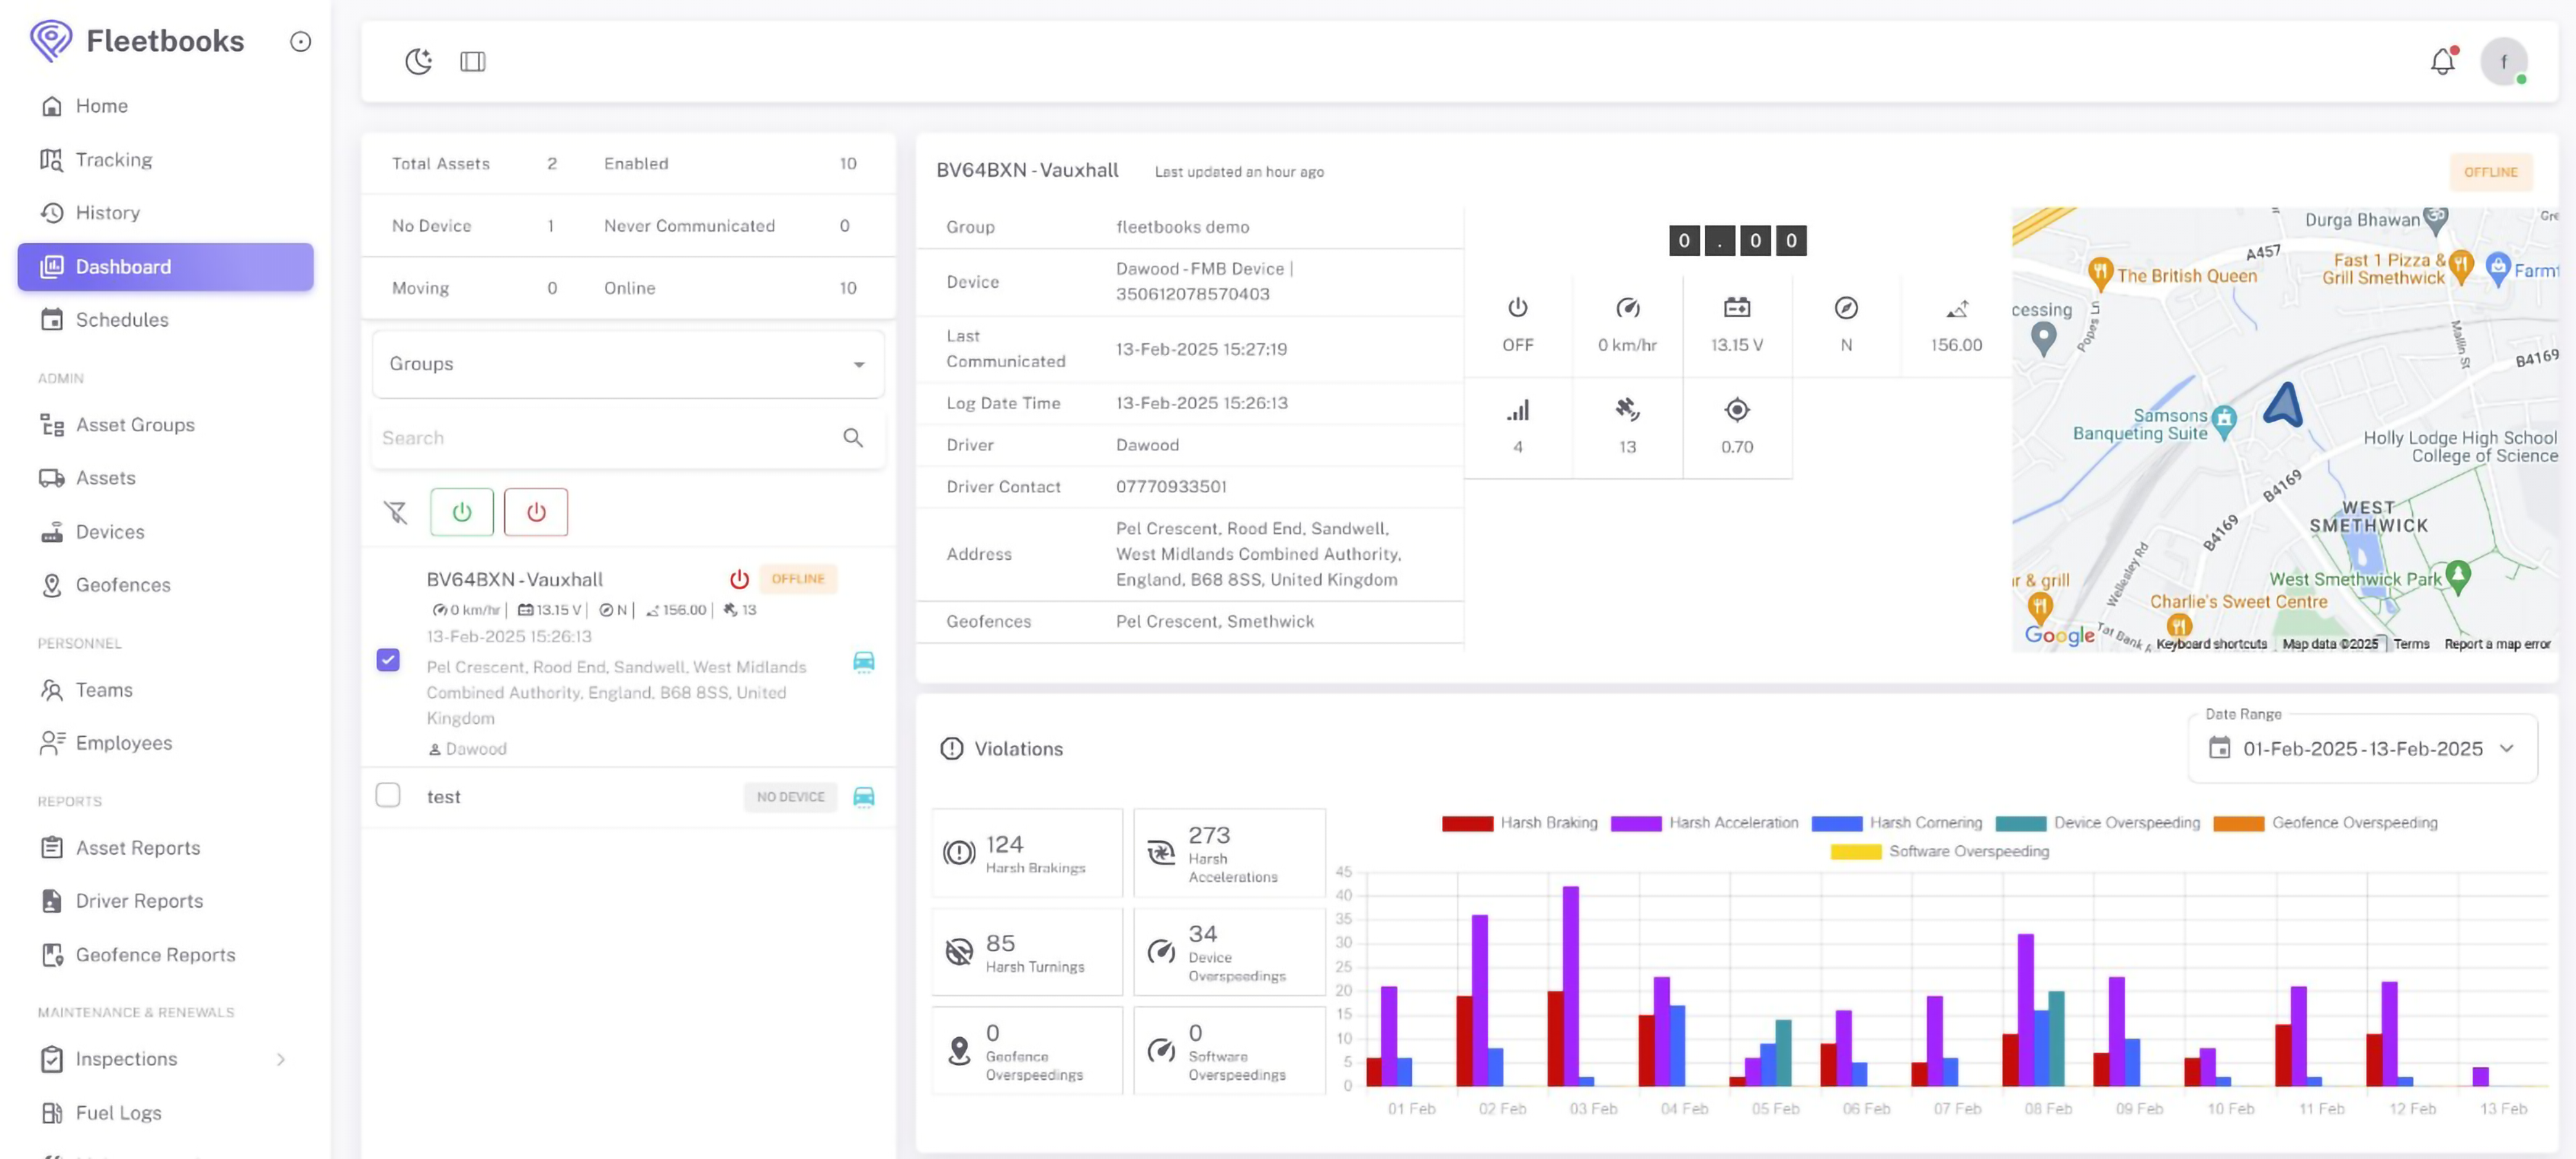Viewport: 2576px width, 1159px height.
Task: Click car icon on BV64BXN row
Action: (x=864, y=661)
